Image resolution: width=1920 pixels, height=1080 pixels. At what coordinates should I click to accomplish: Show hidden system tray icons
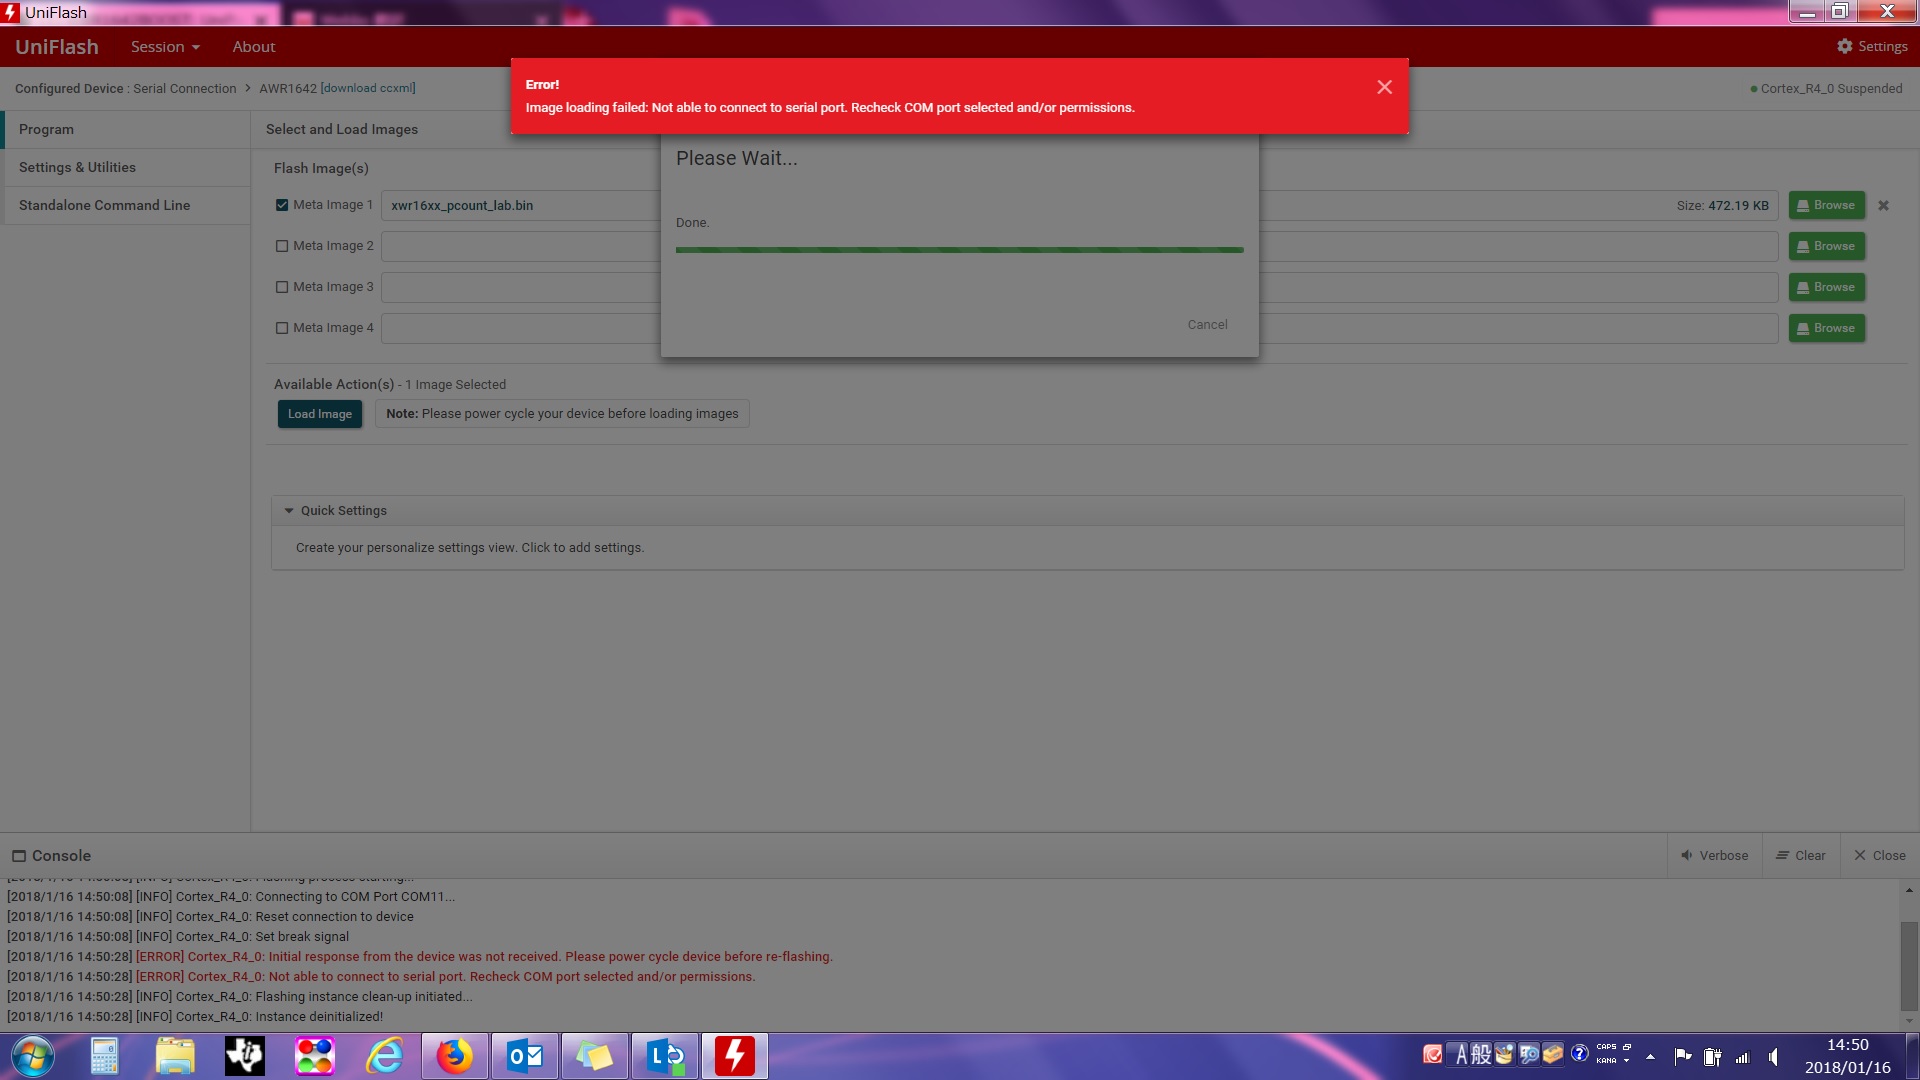[1650, 1057]
